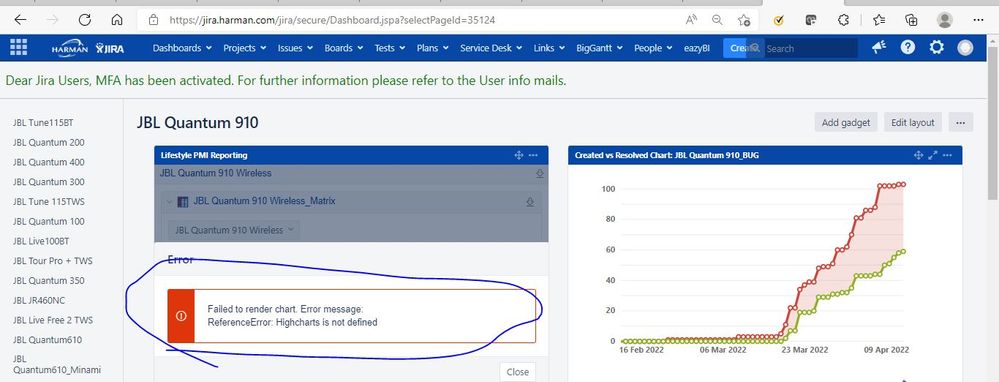Screen dimensions: 999x382
Task: Open the Plans dropdown menu
Action: tap(433, 48)
